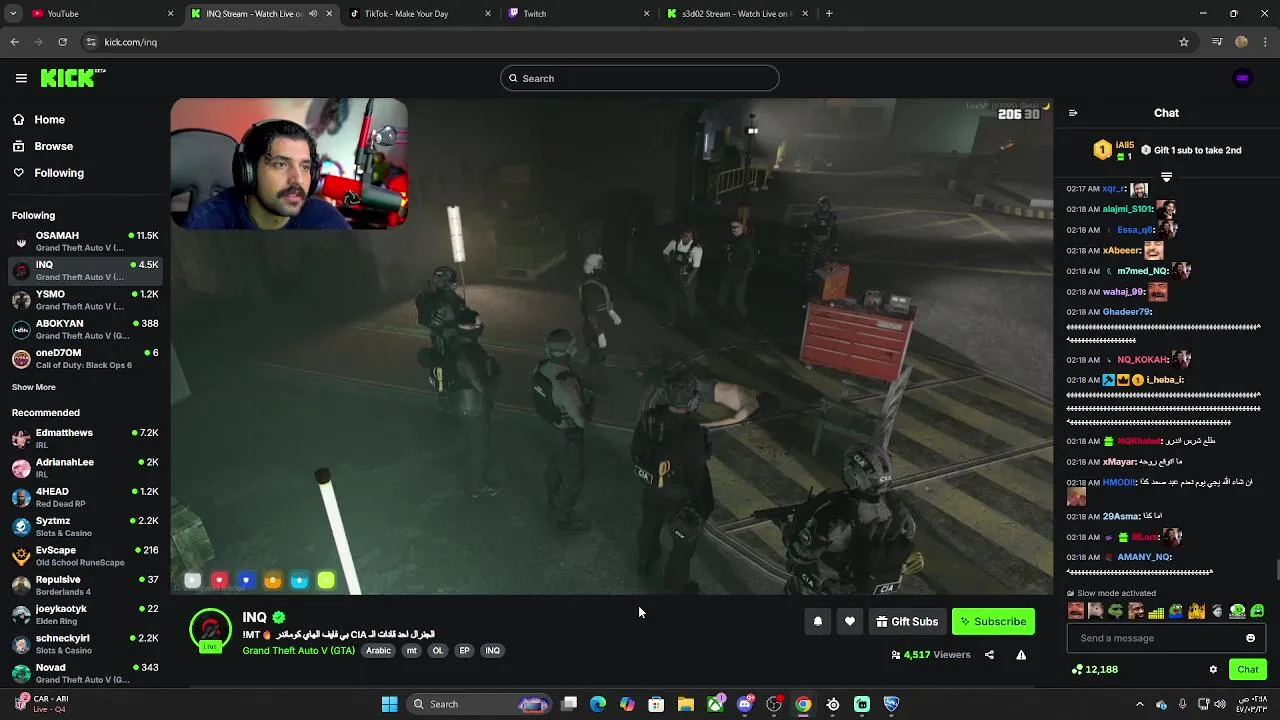The image size is (1280, 720).
Task: Open ABOKYAN channel in sidebar
Action: pos(85,329)
